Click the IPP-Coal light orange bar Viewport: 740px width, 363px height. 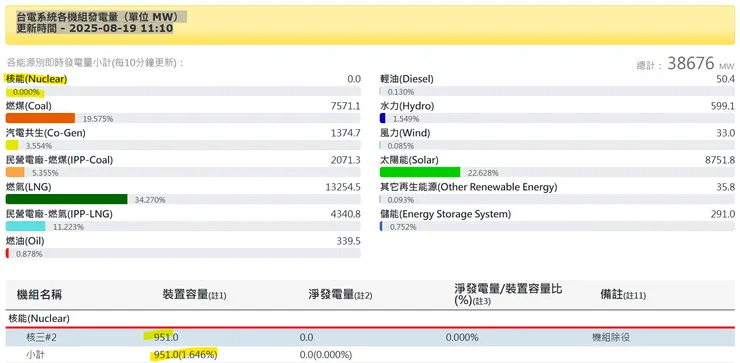(15, 172)
